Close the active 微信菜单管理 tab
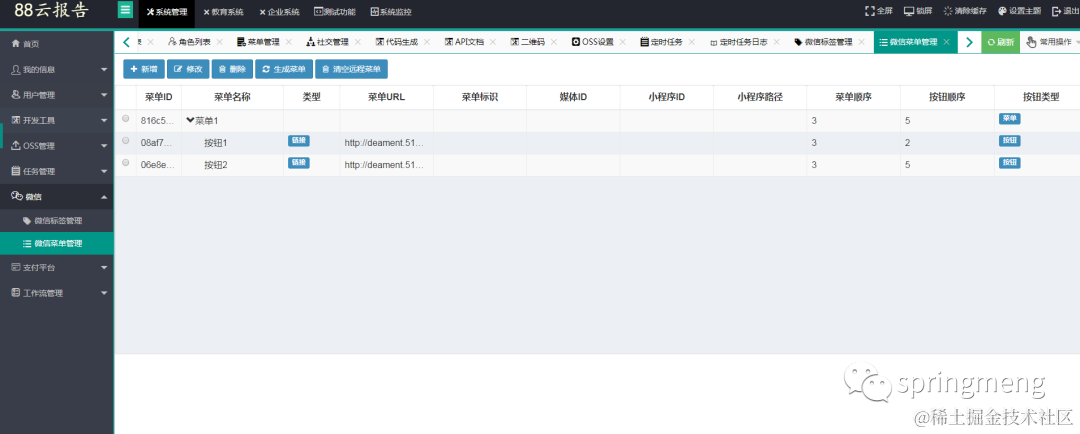 tap(946, 42)
